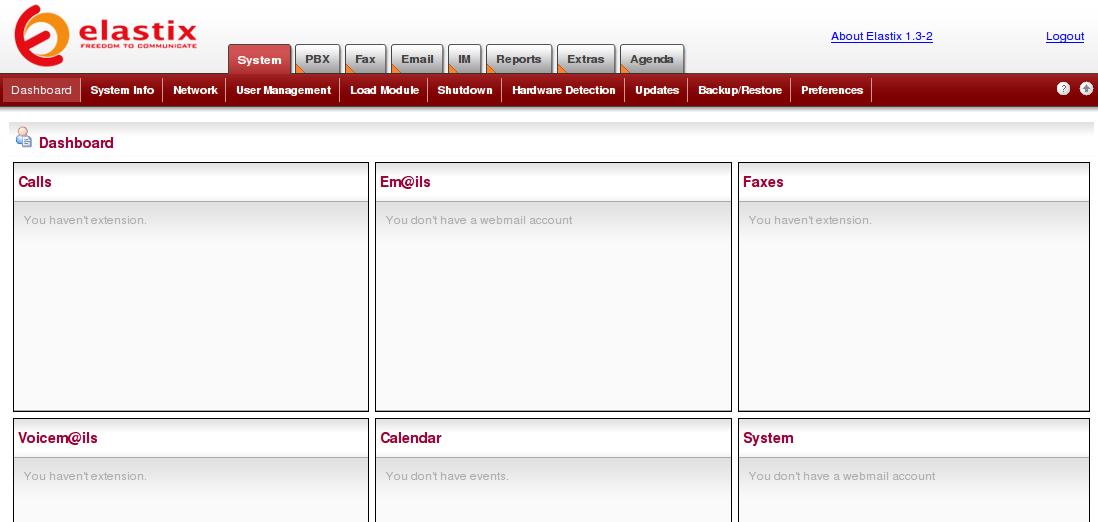The width and height of the screenshot is (1098, 522).
Task: Click the up-arrow collapse menu icon
Action: (1085, 88)
